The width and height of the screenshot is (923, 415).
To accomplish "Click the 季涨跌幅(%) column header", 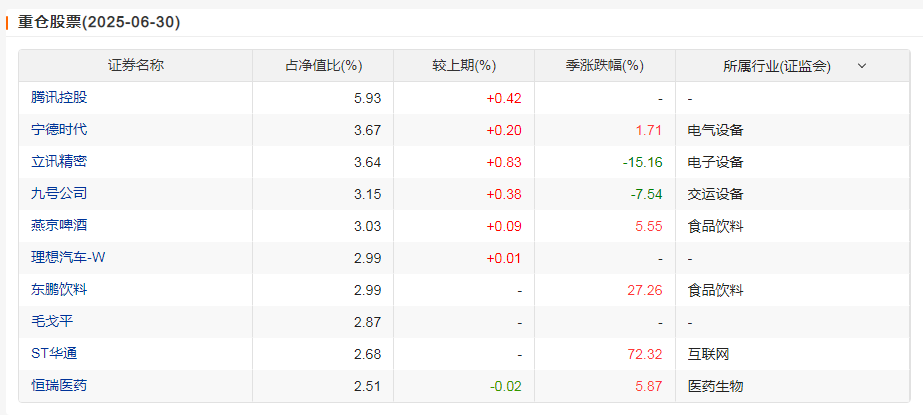I will click(x=605, y=66).
